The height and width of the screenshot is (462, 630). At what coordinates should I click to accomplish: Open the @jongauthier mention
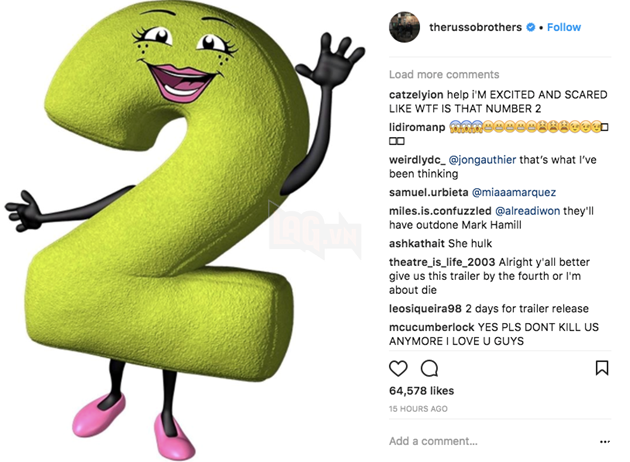(x=482, y=160)
